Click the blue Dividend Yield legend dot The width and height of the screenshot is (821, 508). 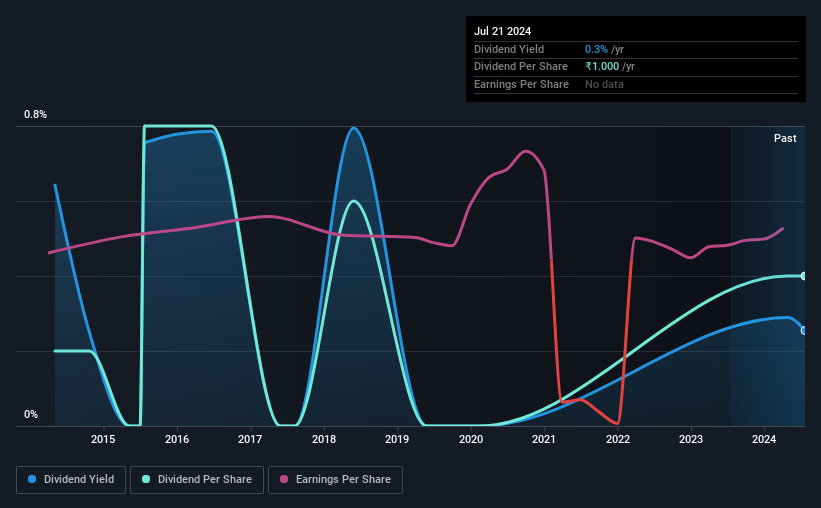click(32, 479)
